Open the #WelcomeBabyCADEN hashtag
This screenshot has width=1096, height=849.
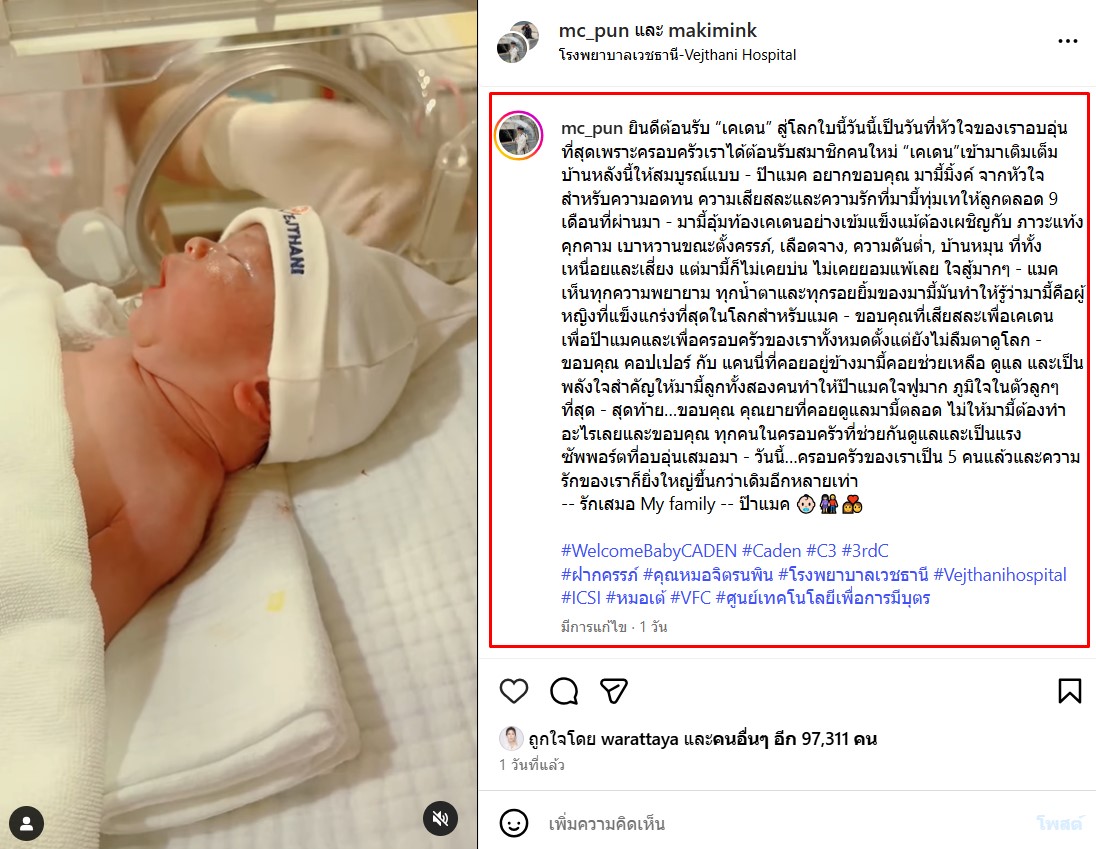pyautogui.click(x=649, y=551)
